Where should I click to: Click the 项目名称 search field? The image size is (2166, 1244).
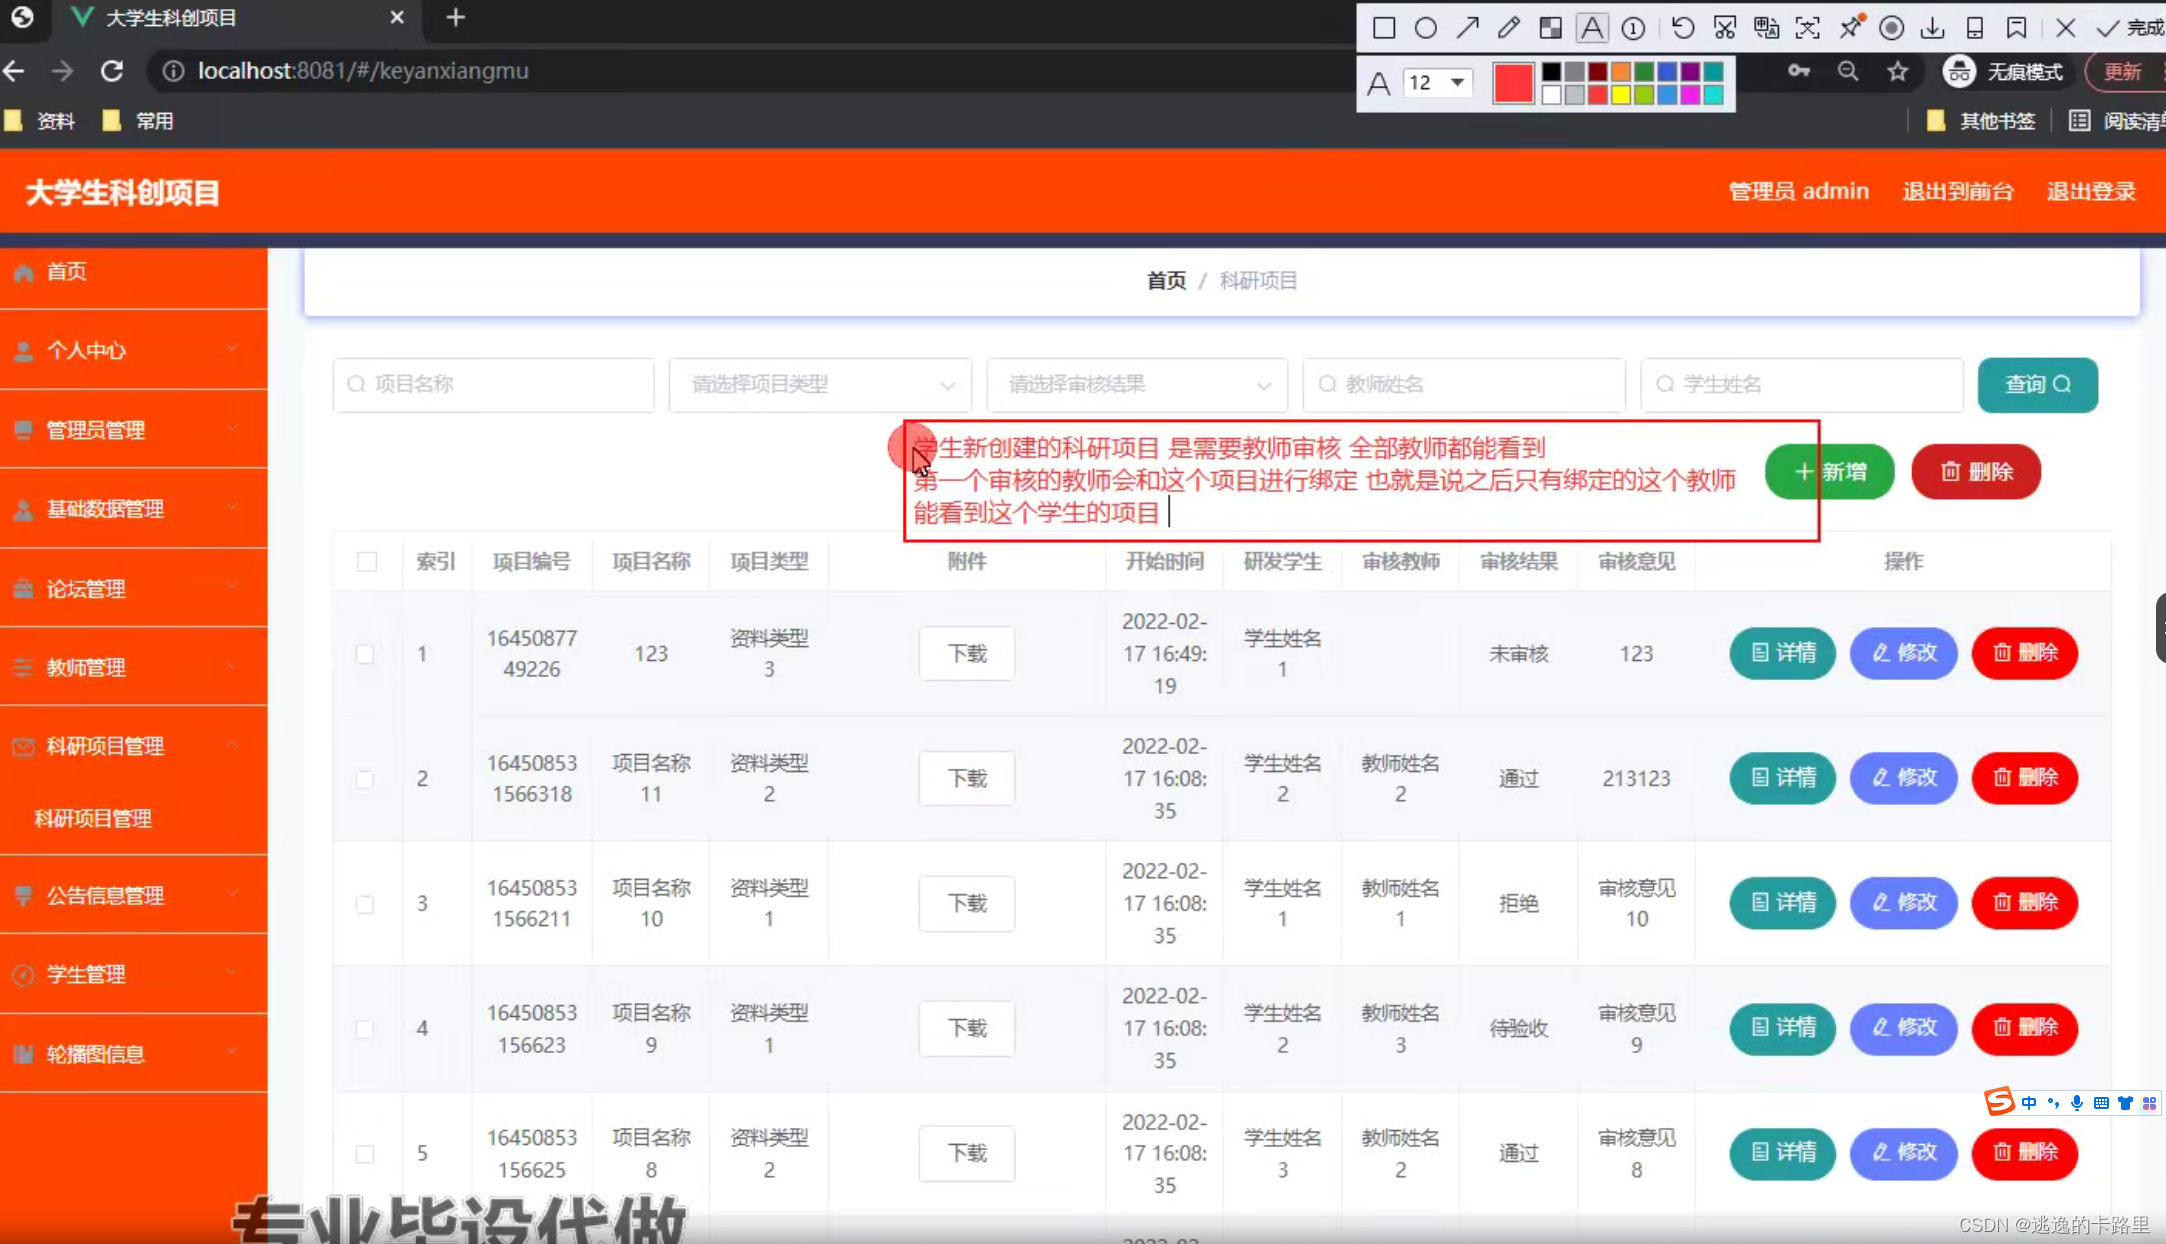494,385
